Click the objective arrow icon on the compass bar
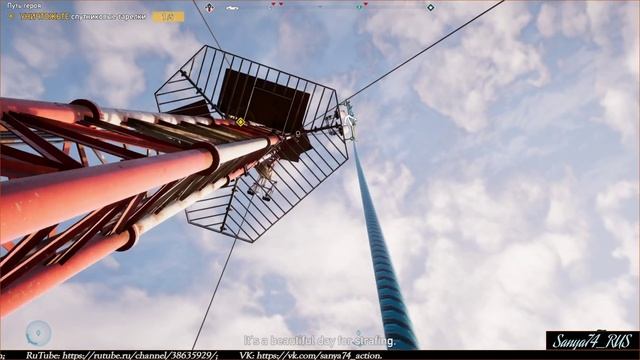 (x=209, y=7)
